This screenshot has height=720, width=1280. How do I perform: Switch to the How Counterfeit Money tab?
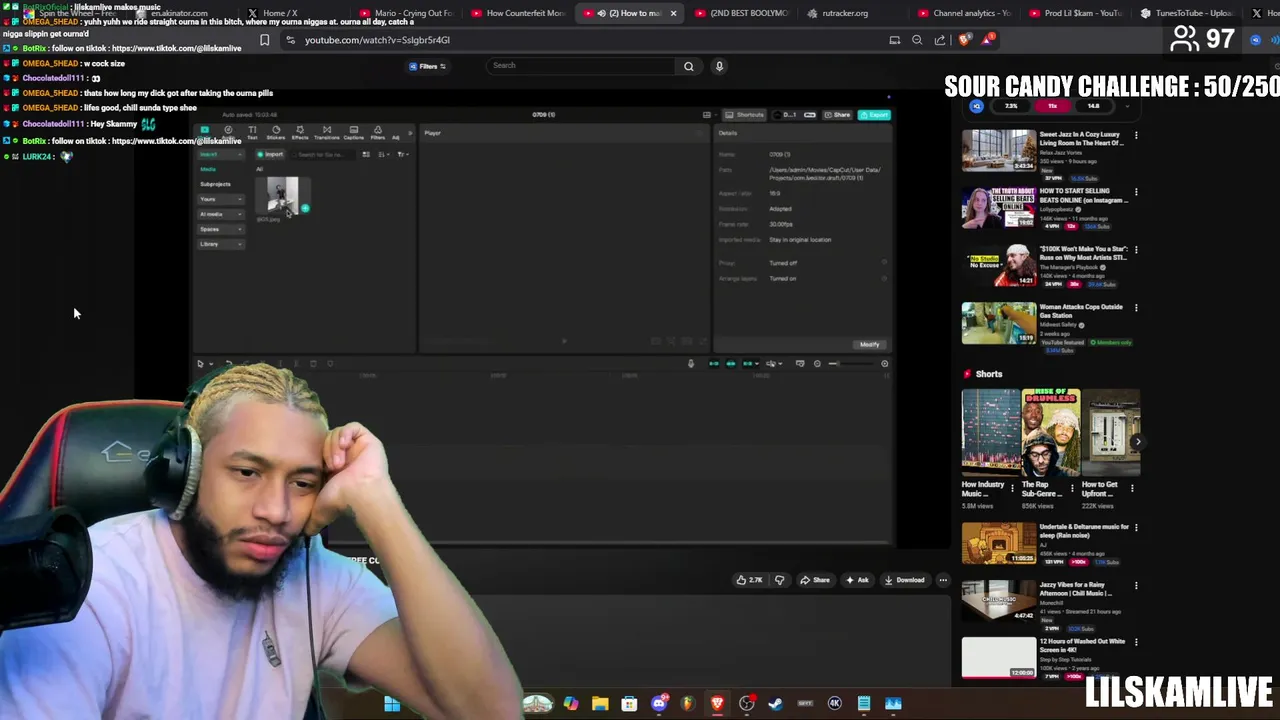524,13
